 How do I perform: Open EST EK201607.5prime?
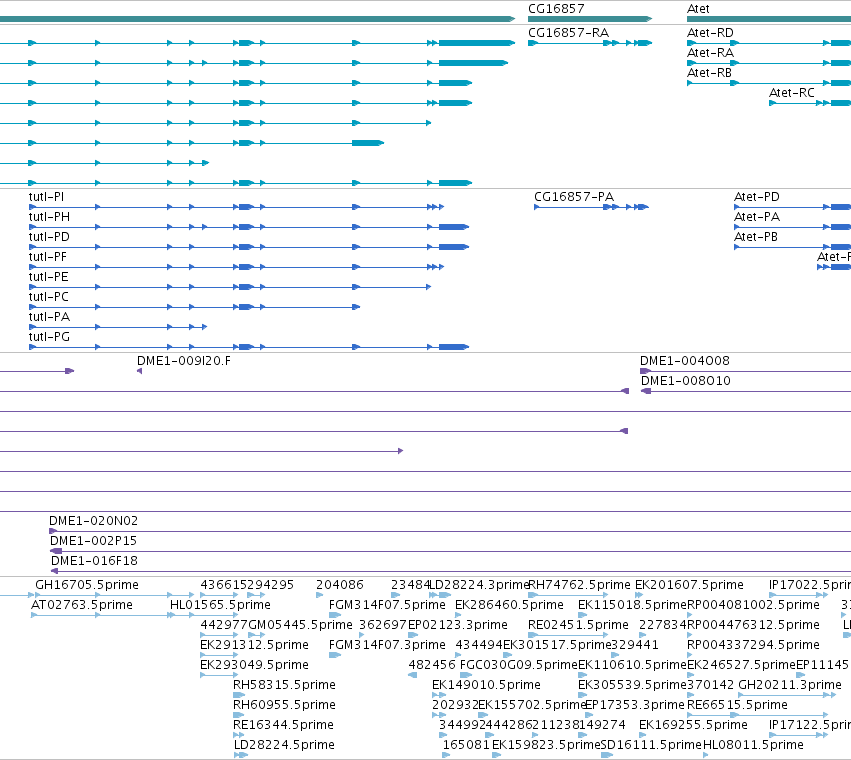[x=689, y=585]
